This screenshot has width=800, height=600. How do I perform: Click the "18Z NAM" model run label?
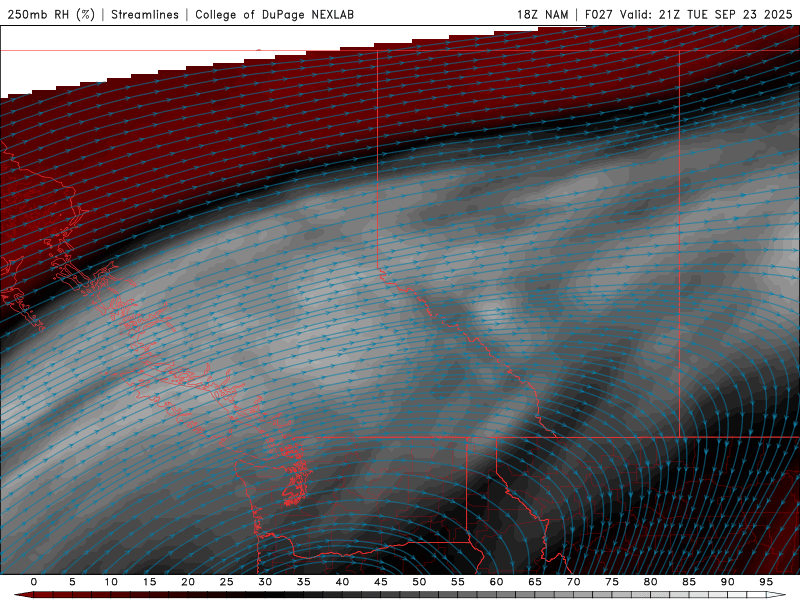[x=543, y=14]
